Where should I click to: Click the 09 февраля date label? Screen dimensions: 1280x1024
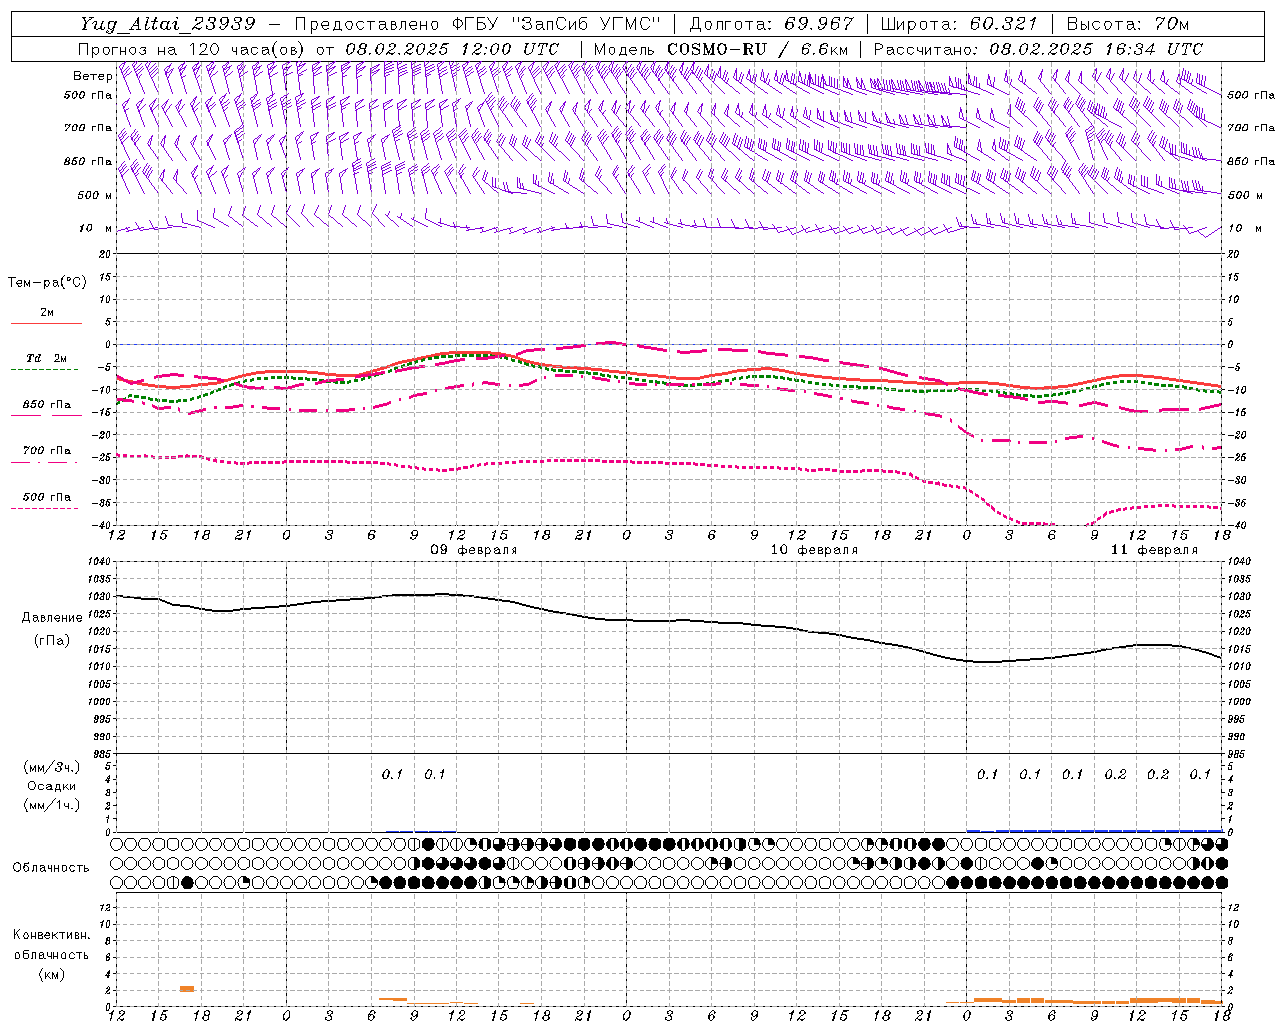pos(474,550)
